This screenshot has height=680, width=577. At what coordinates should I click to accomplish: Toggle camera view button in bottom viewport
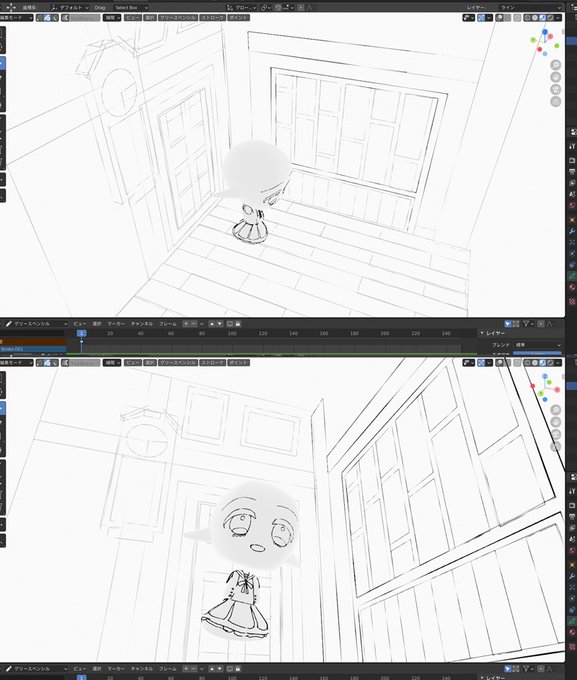coord(556,435)
